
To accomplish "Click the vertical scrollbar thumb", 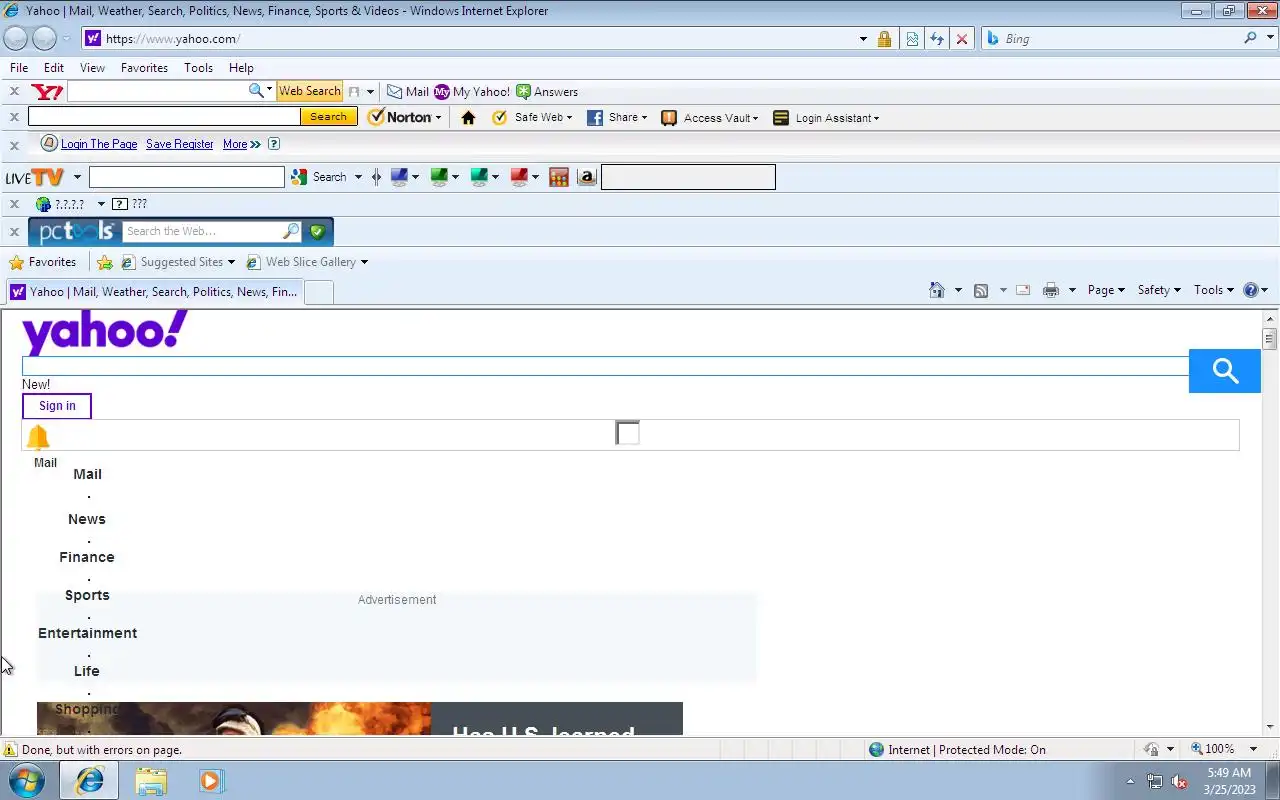I will tap(1270, 338).
